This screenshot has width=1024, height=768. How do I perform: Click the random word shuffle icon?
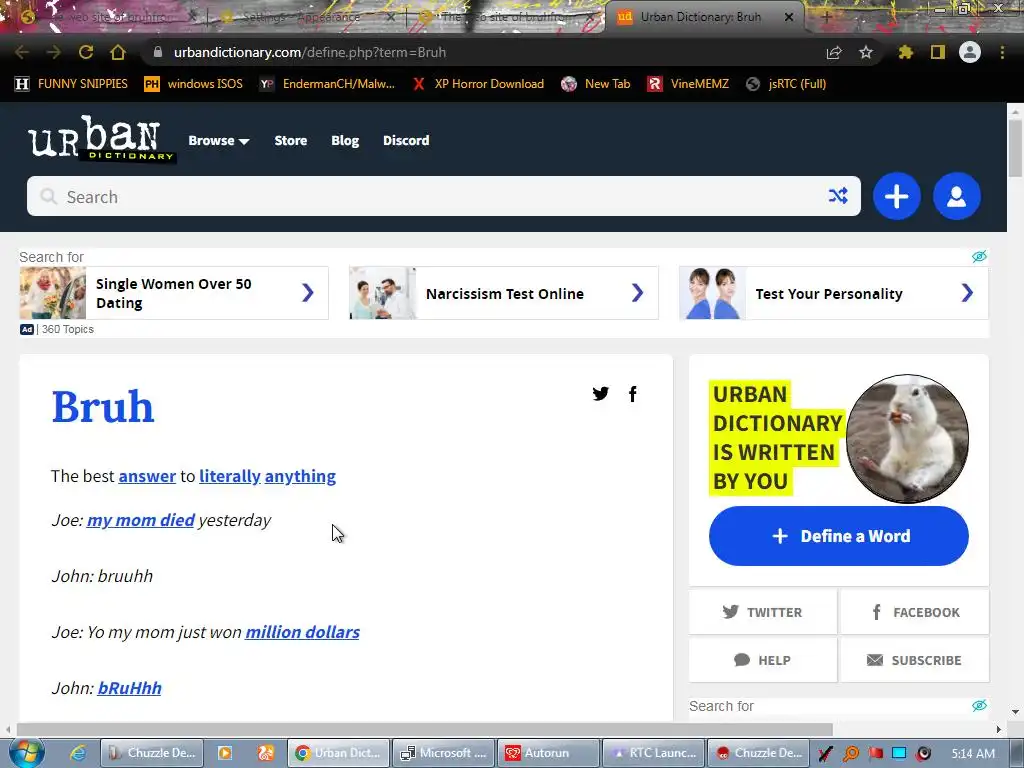click(x=838, y=195)
